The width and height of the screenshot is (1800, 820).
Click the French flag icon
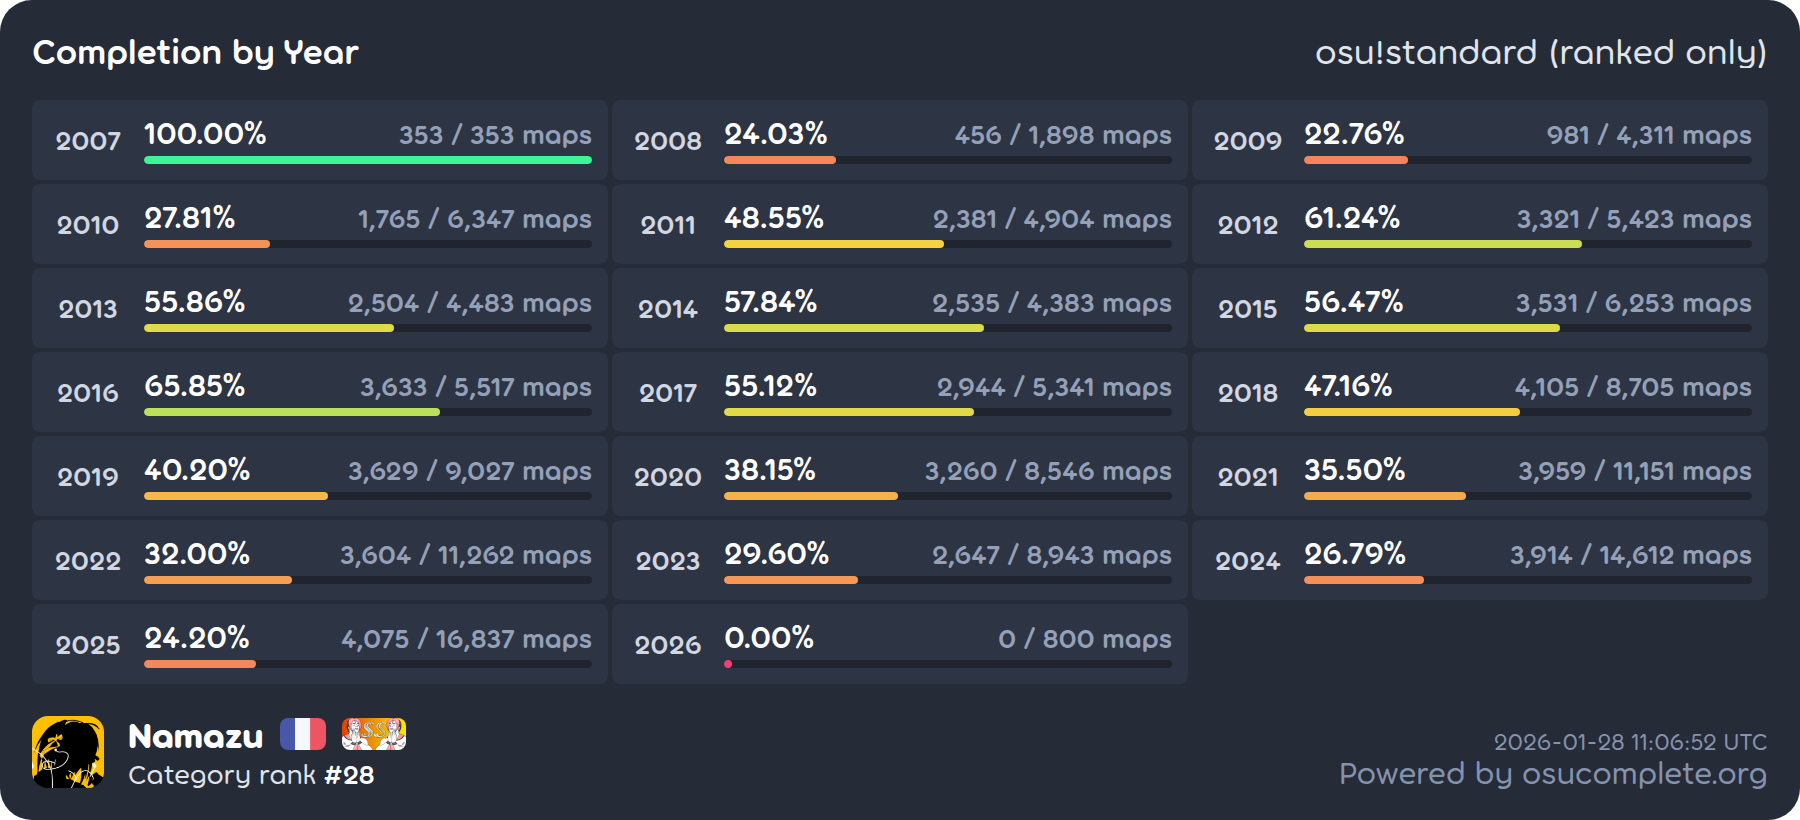pyautogui.click(x=303, y=734)
